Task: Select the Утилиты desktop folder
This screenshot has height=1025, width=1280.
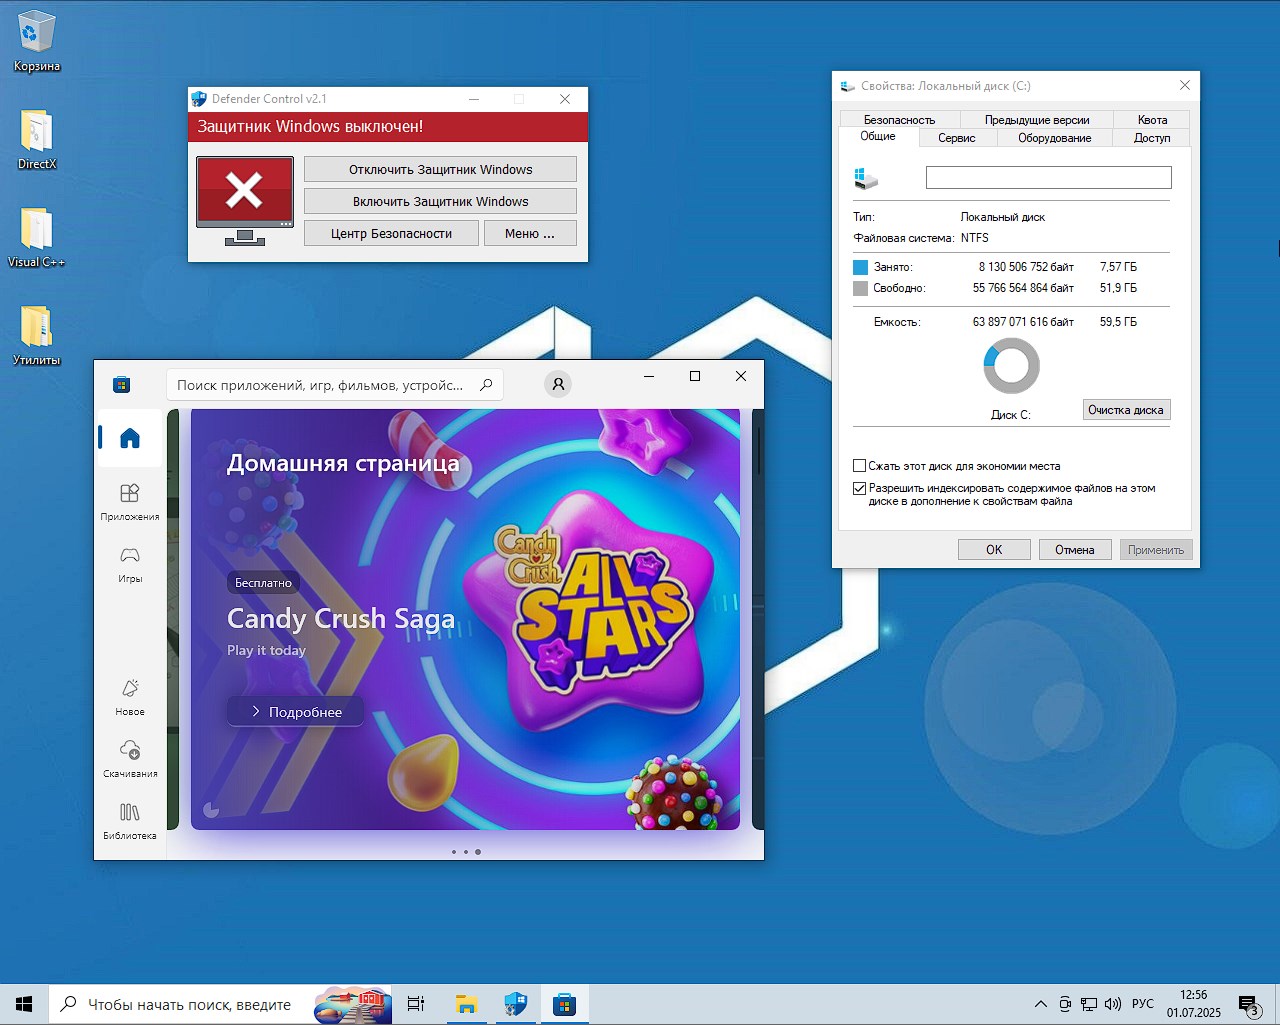Action: point(37,335)
